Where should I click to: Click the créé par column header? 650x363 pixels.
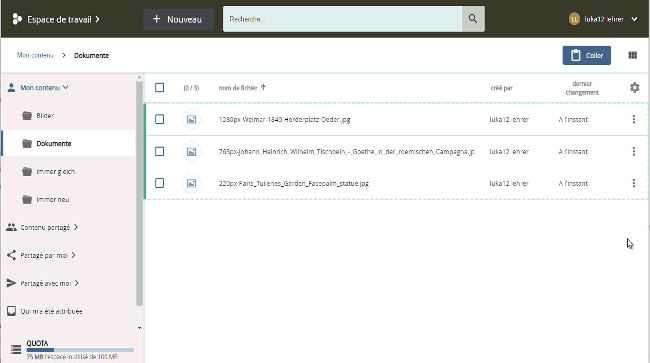[502, 88]
